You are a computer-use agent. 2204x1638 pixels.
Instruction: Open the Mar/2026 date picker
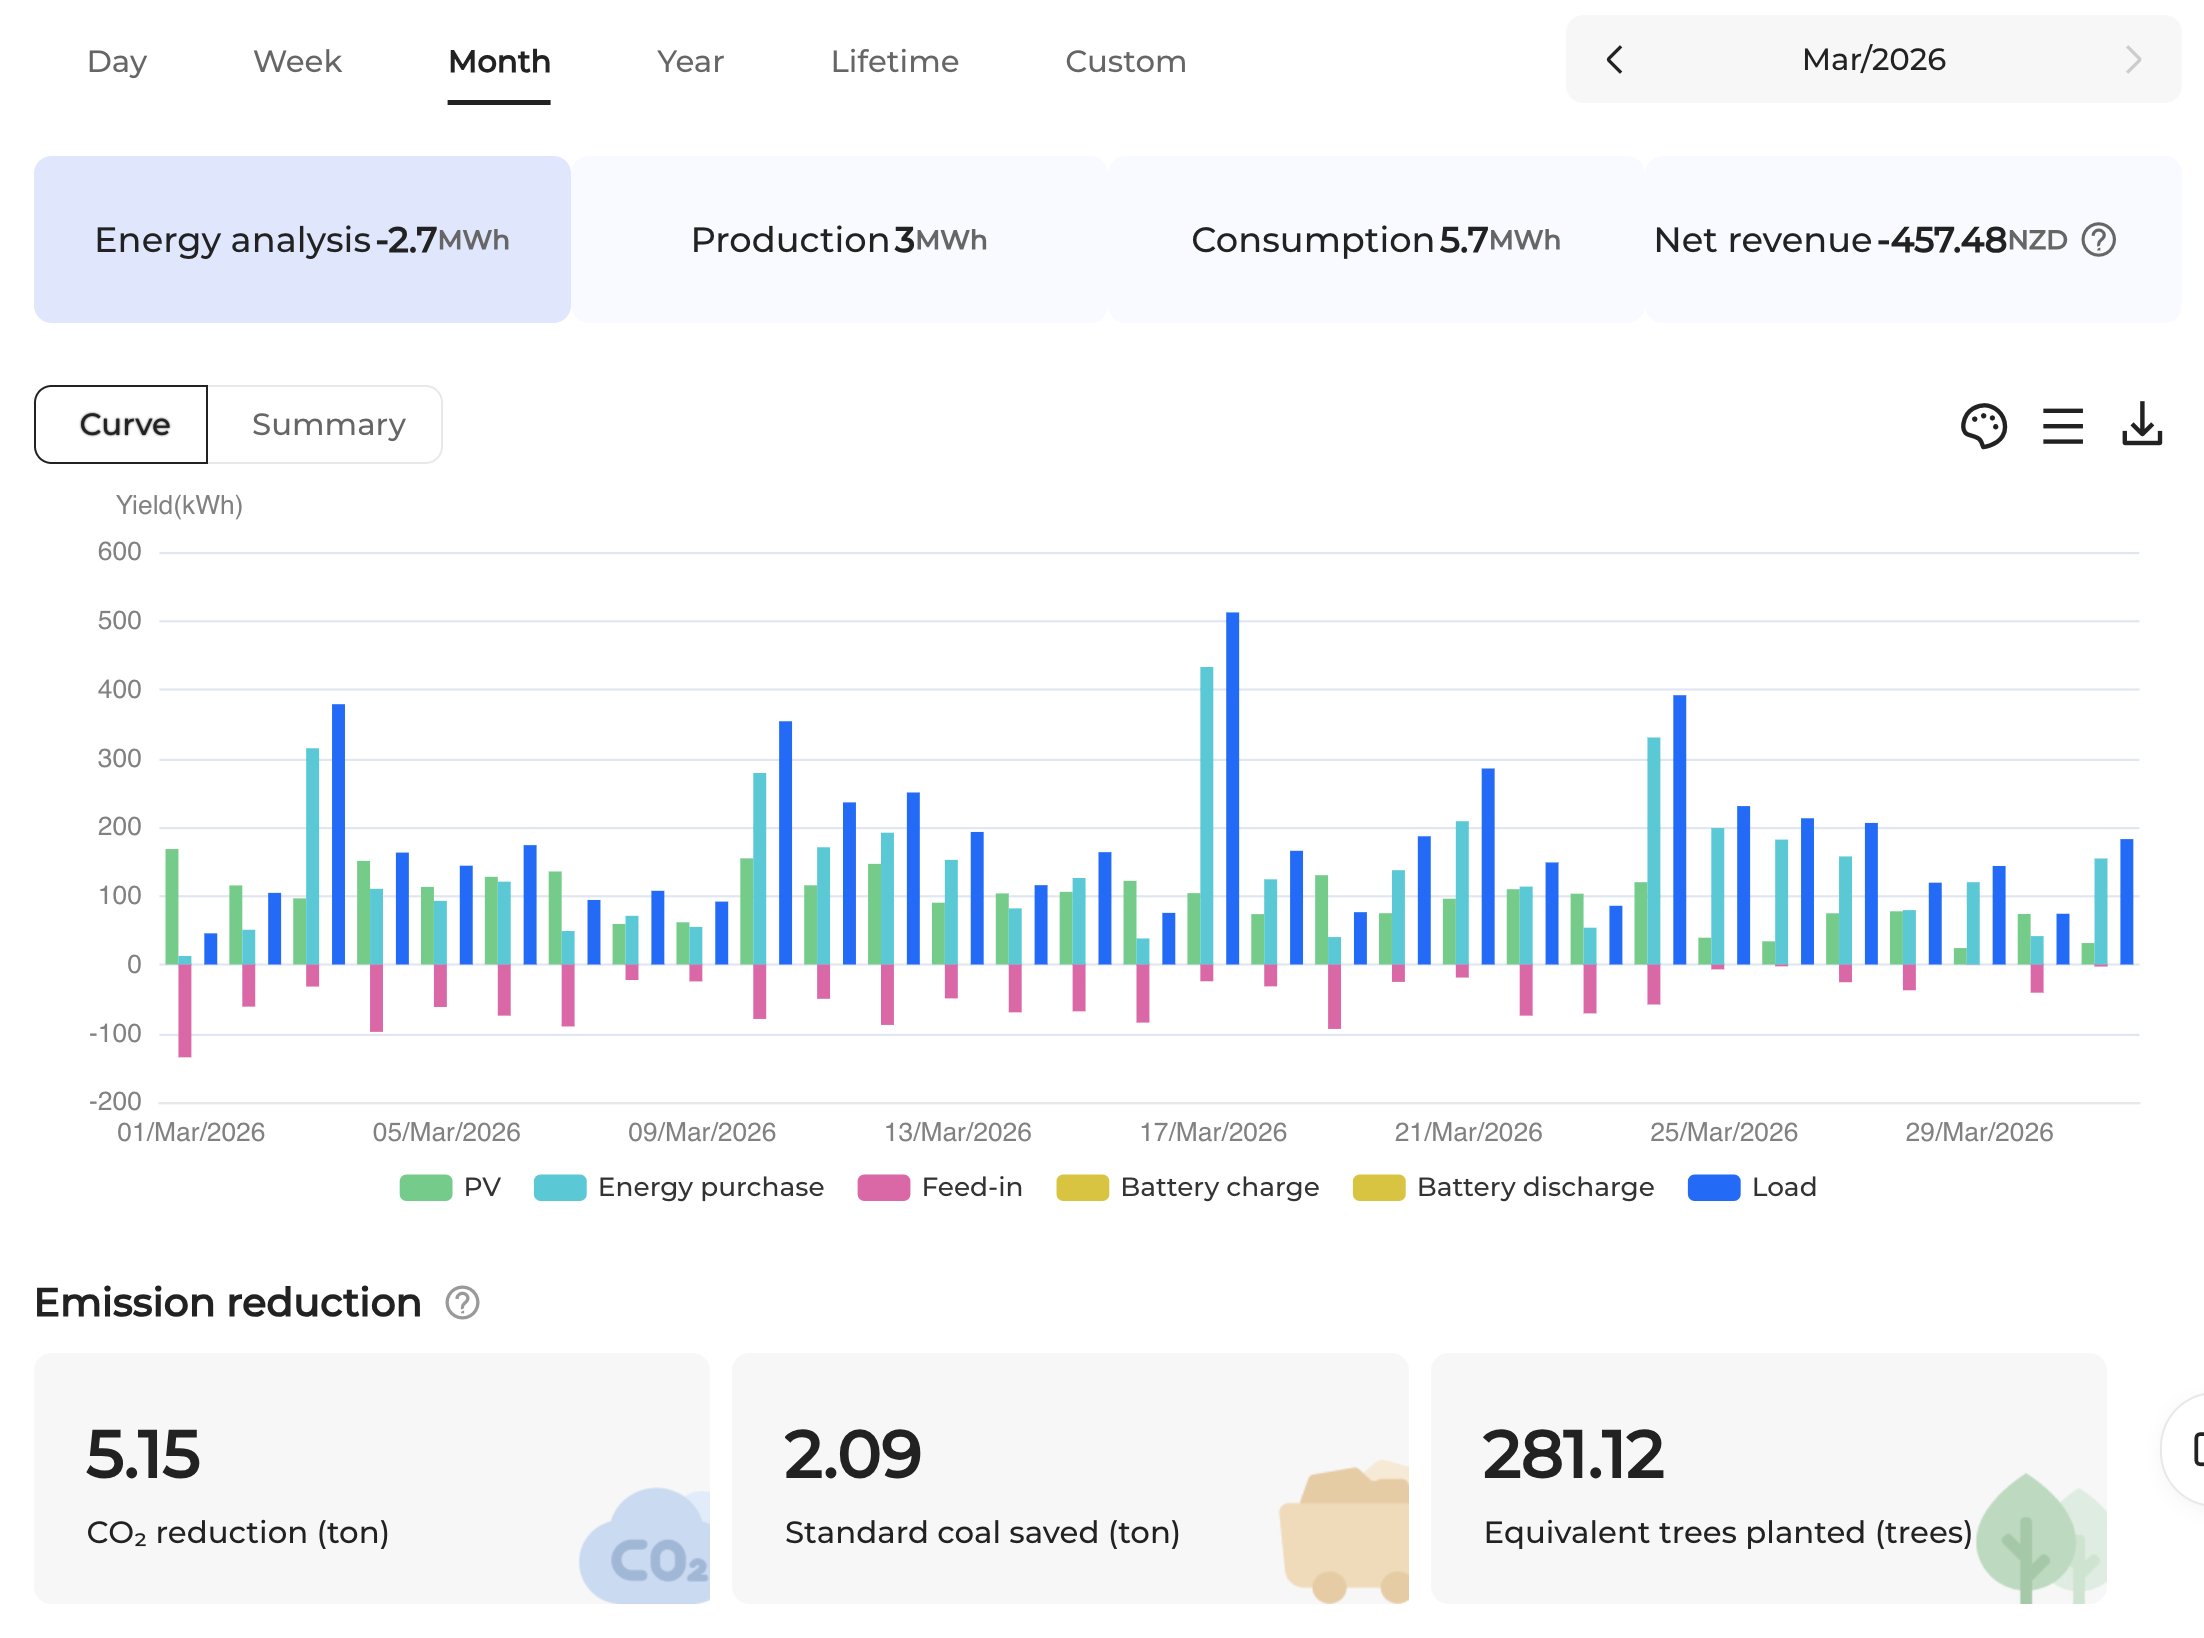pos(1873,60)
